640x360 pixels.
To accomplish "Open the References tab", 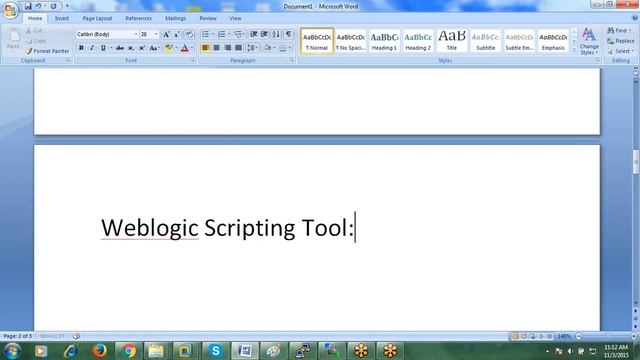I will coord(138,18).
